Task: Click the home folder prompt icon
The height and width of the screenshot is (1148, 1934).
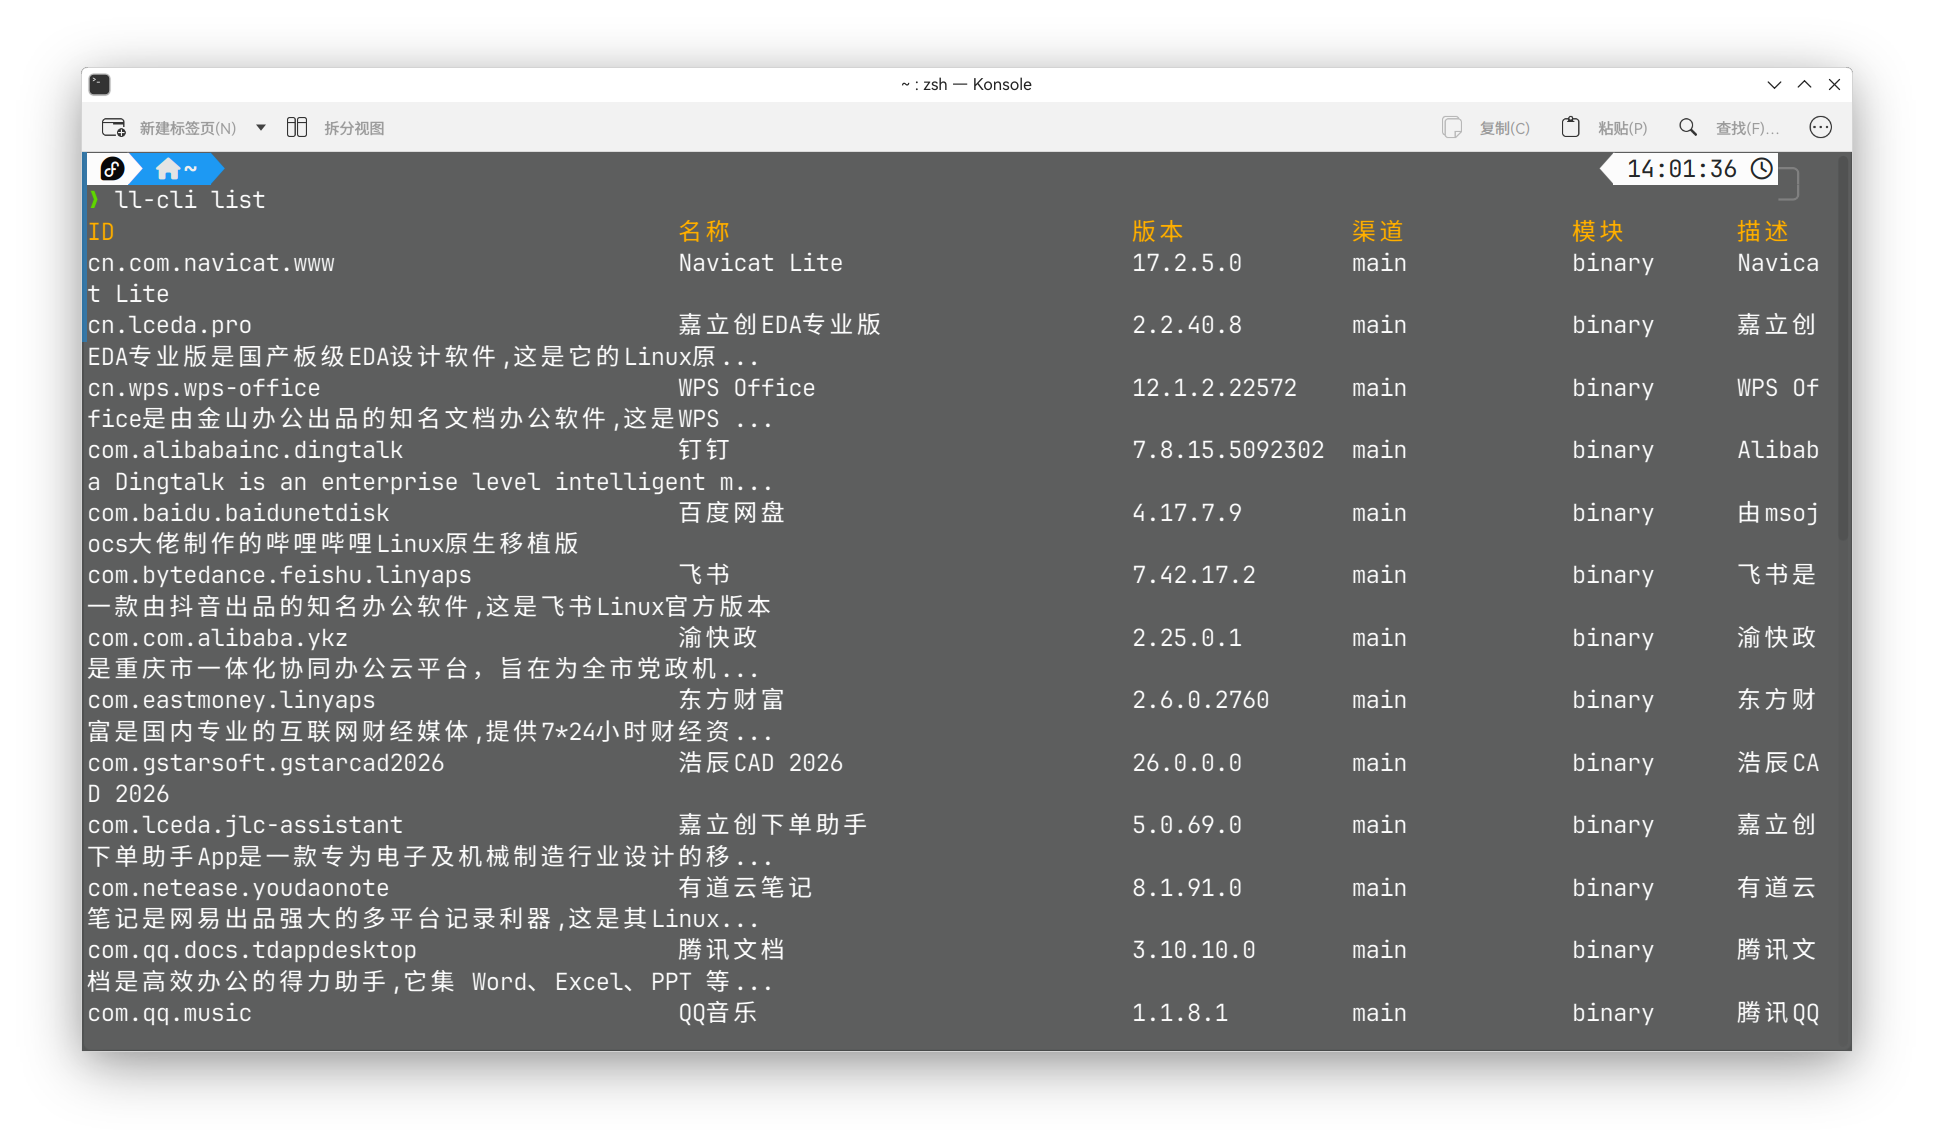Action: point(168,169)
